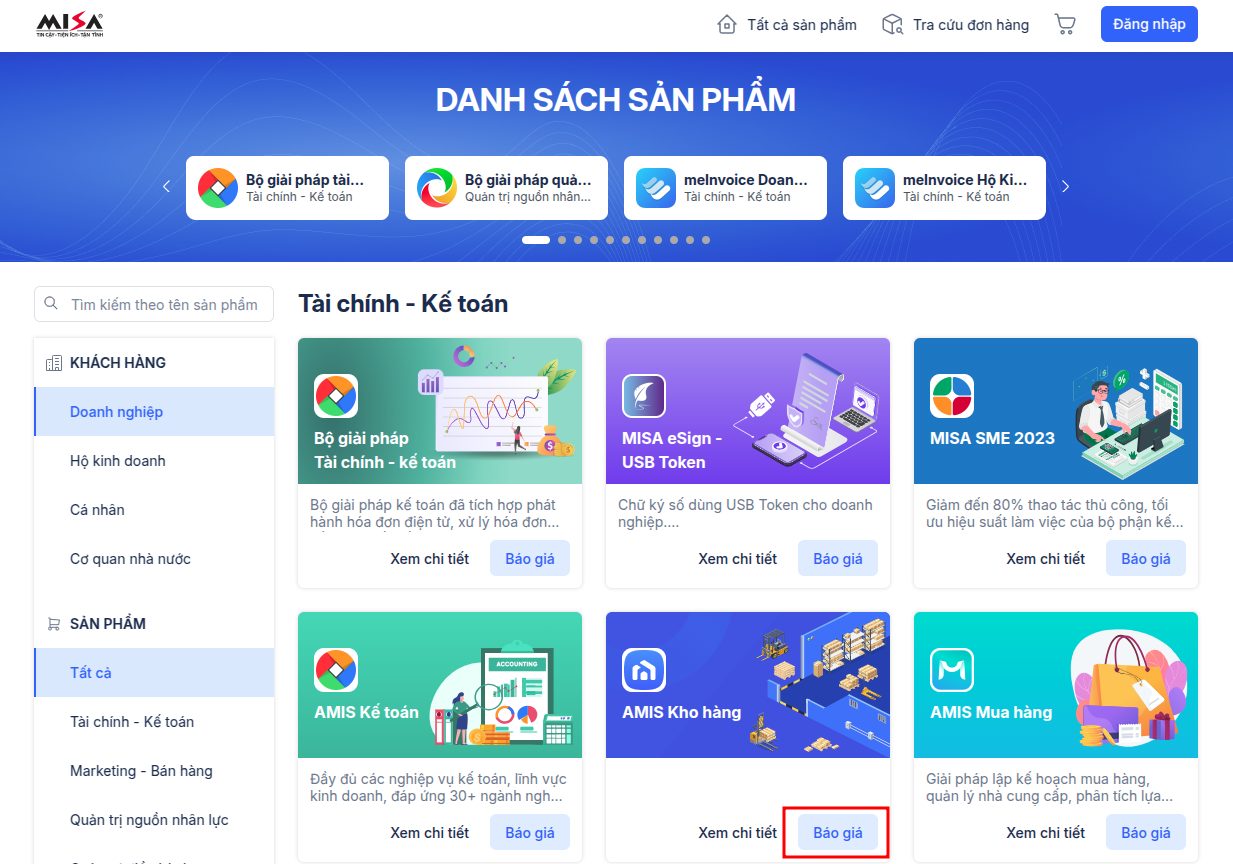
Task: Click the Bộ giải pháp Tài chính card icon
Action: tap(336, 396)
